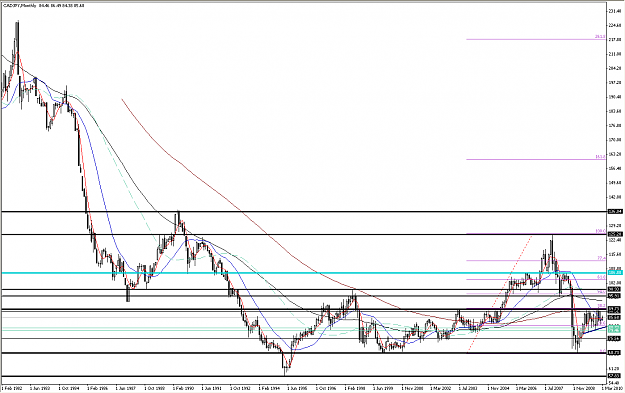Click the 142.80 price axis label
The height and width of the screenshot is (393, 625).
(x=614, y=197)
